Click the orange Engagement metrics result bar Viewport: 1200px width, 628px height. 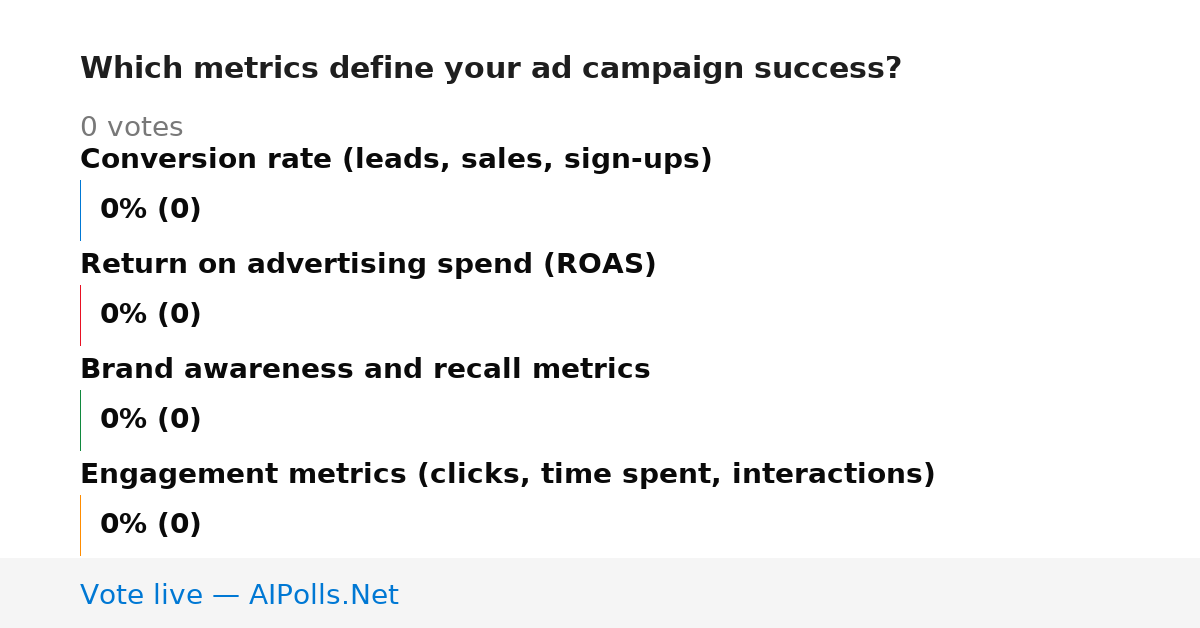pos(80,525)
